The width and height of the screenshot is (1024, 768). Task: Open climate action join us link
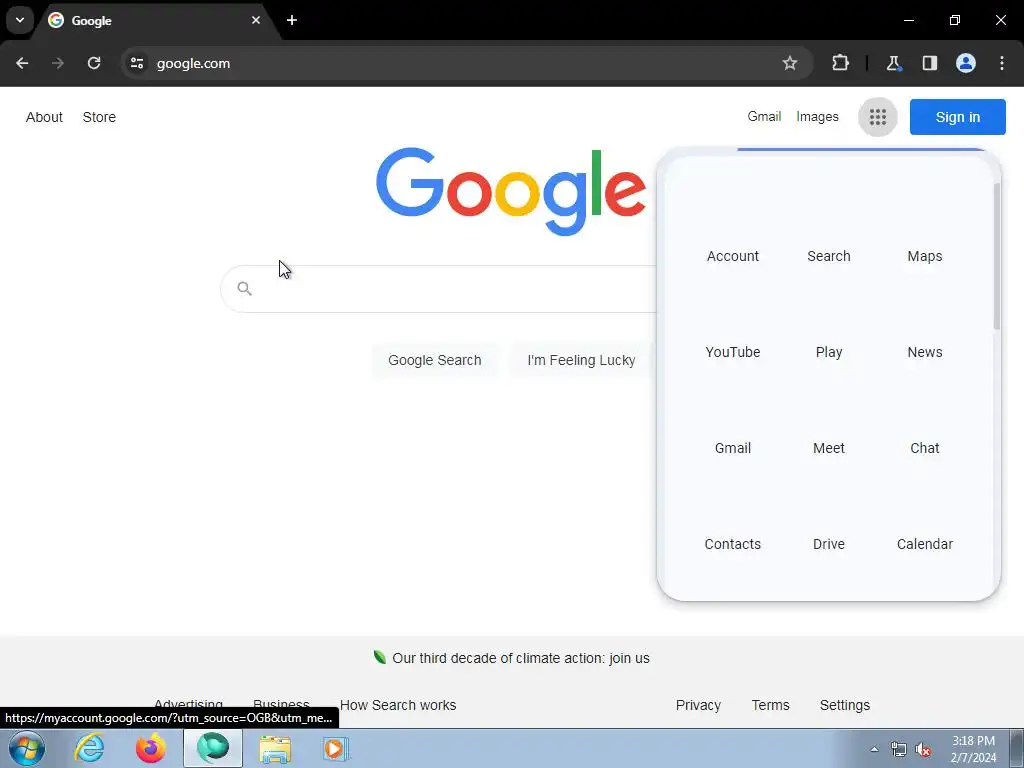tap(520, 658)
